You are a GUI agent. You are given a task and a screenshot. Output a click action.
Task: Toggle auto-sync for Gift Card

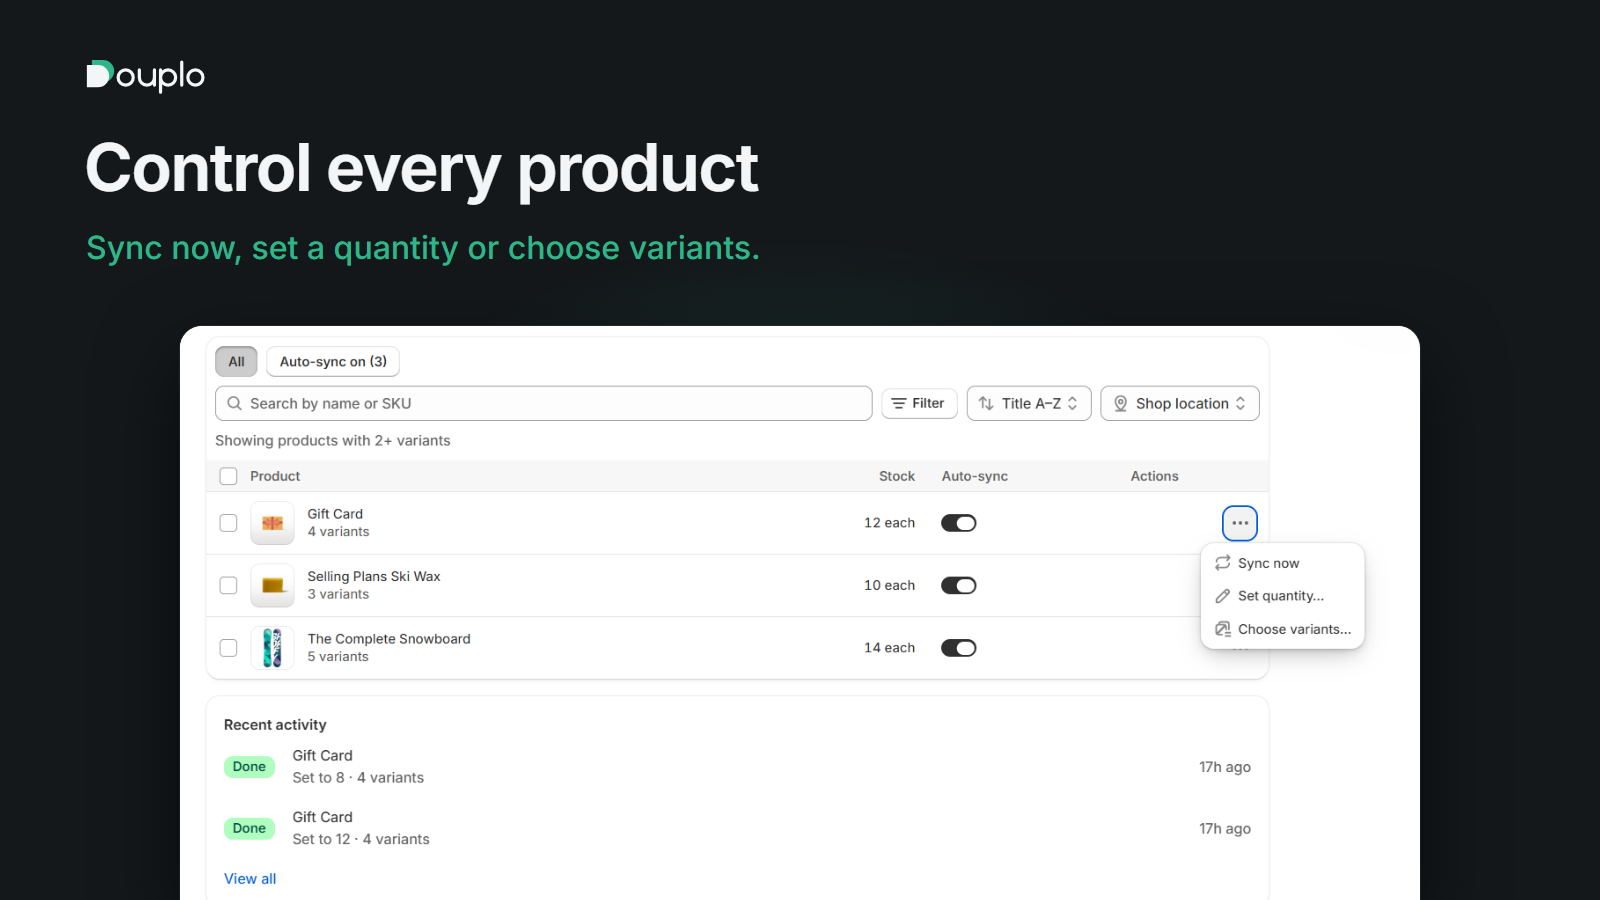[x=959, y=523]
